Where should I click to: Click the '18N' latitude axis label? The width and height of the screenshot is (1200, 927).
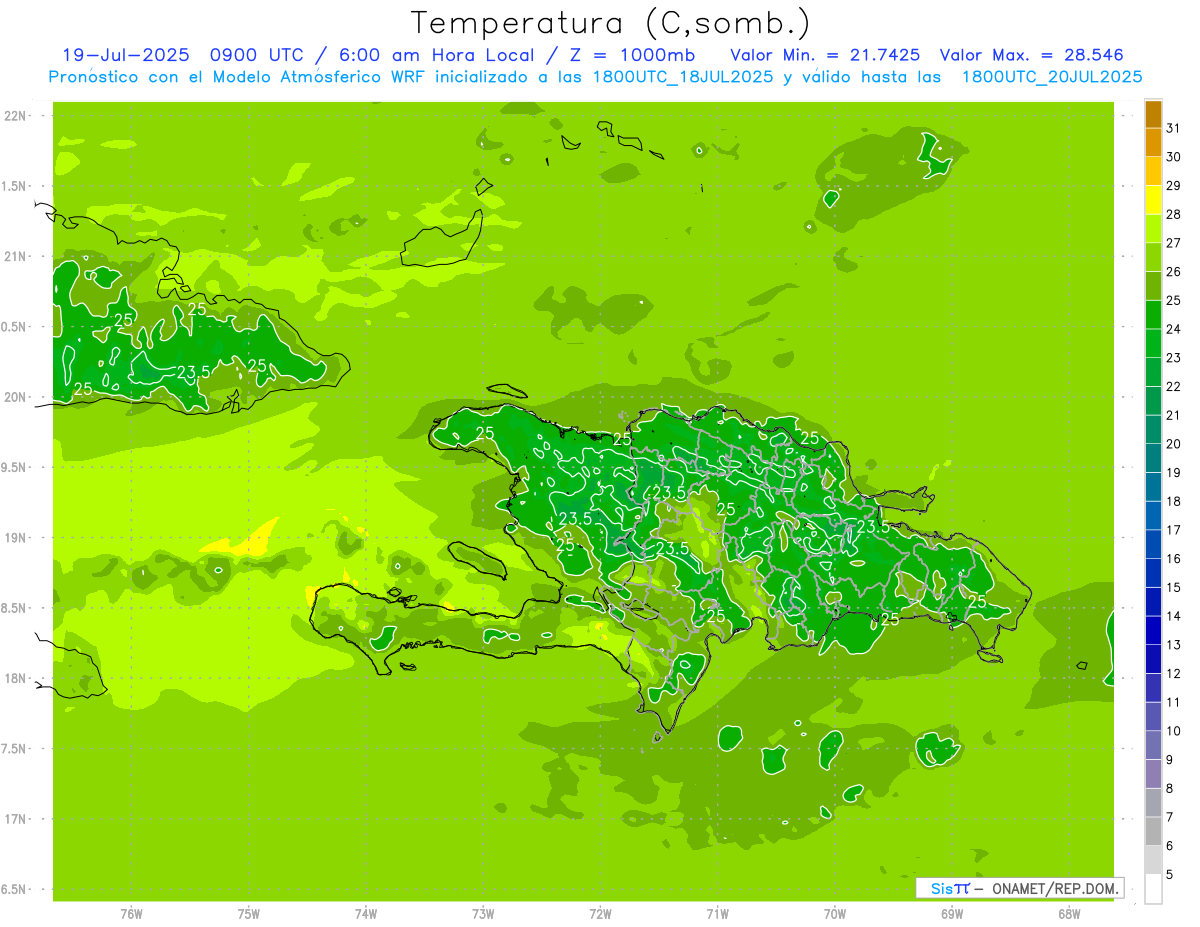[17, 678]
